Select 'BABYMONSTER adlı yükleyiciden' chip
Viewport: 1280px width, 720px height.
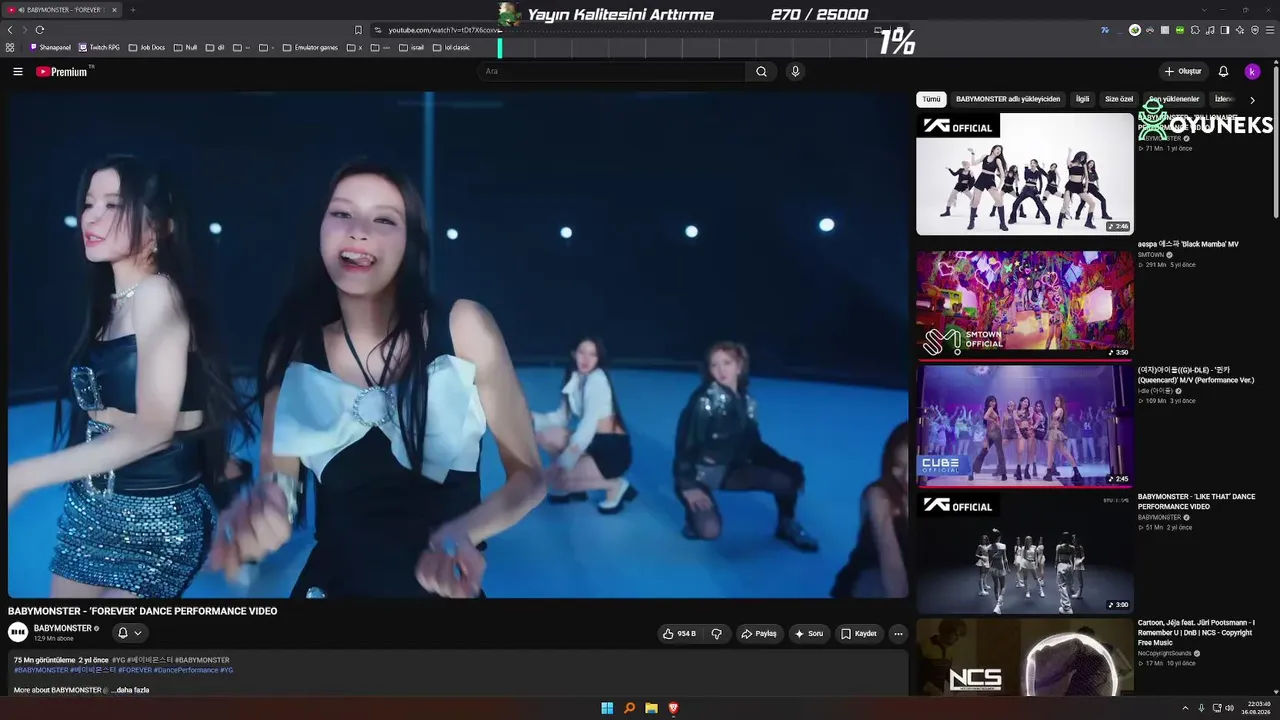click(x=1008, y=100)
